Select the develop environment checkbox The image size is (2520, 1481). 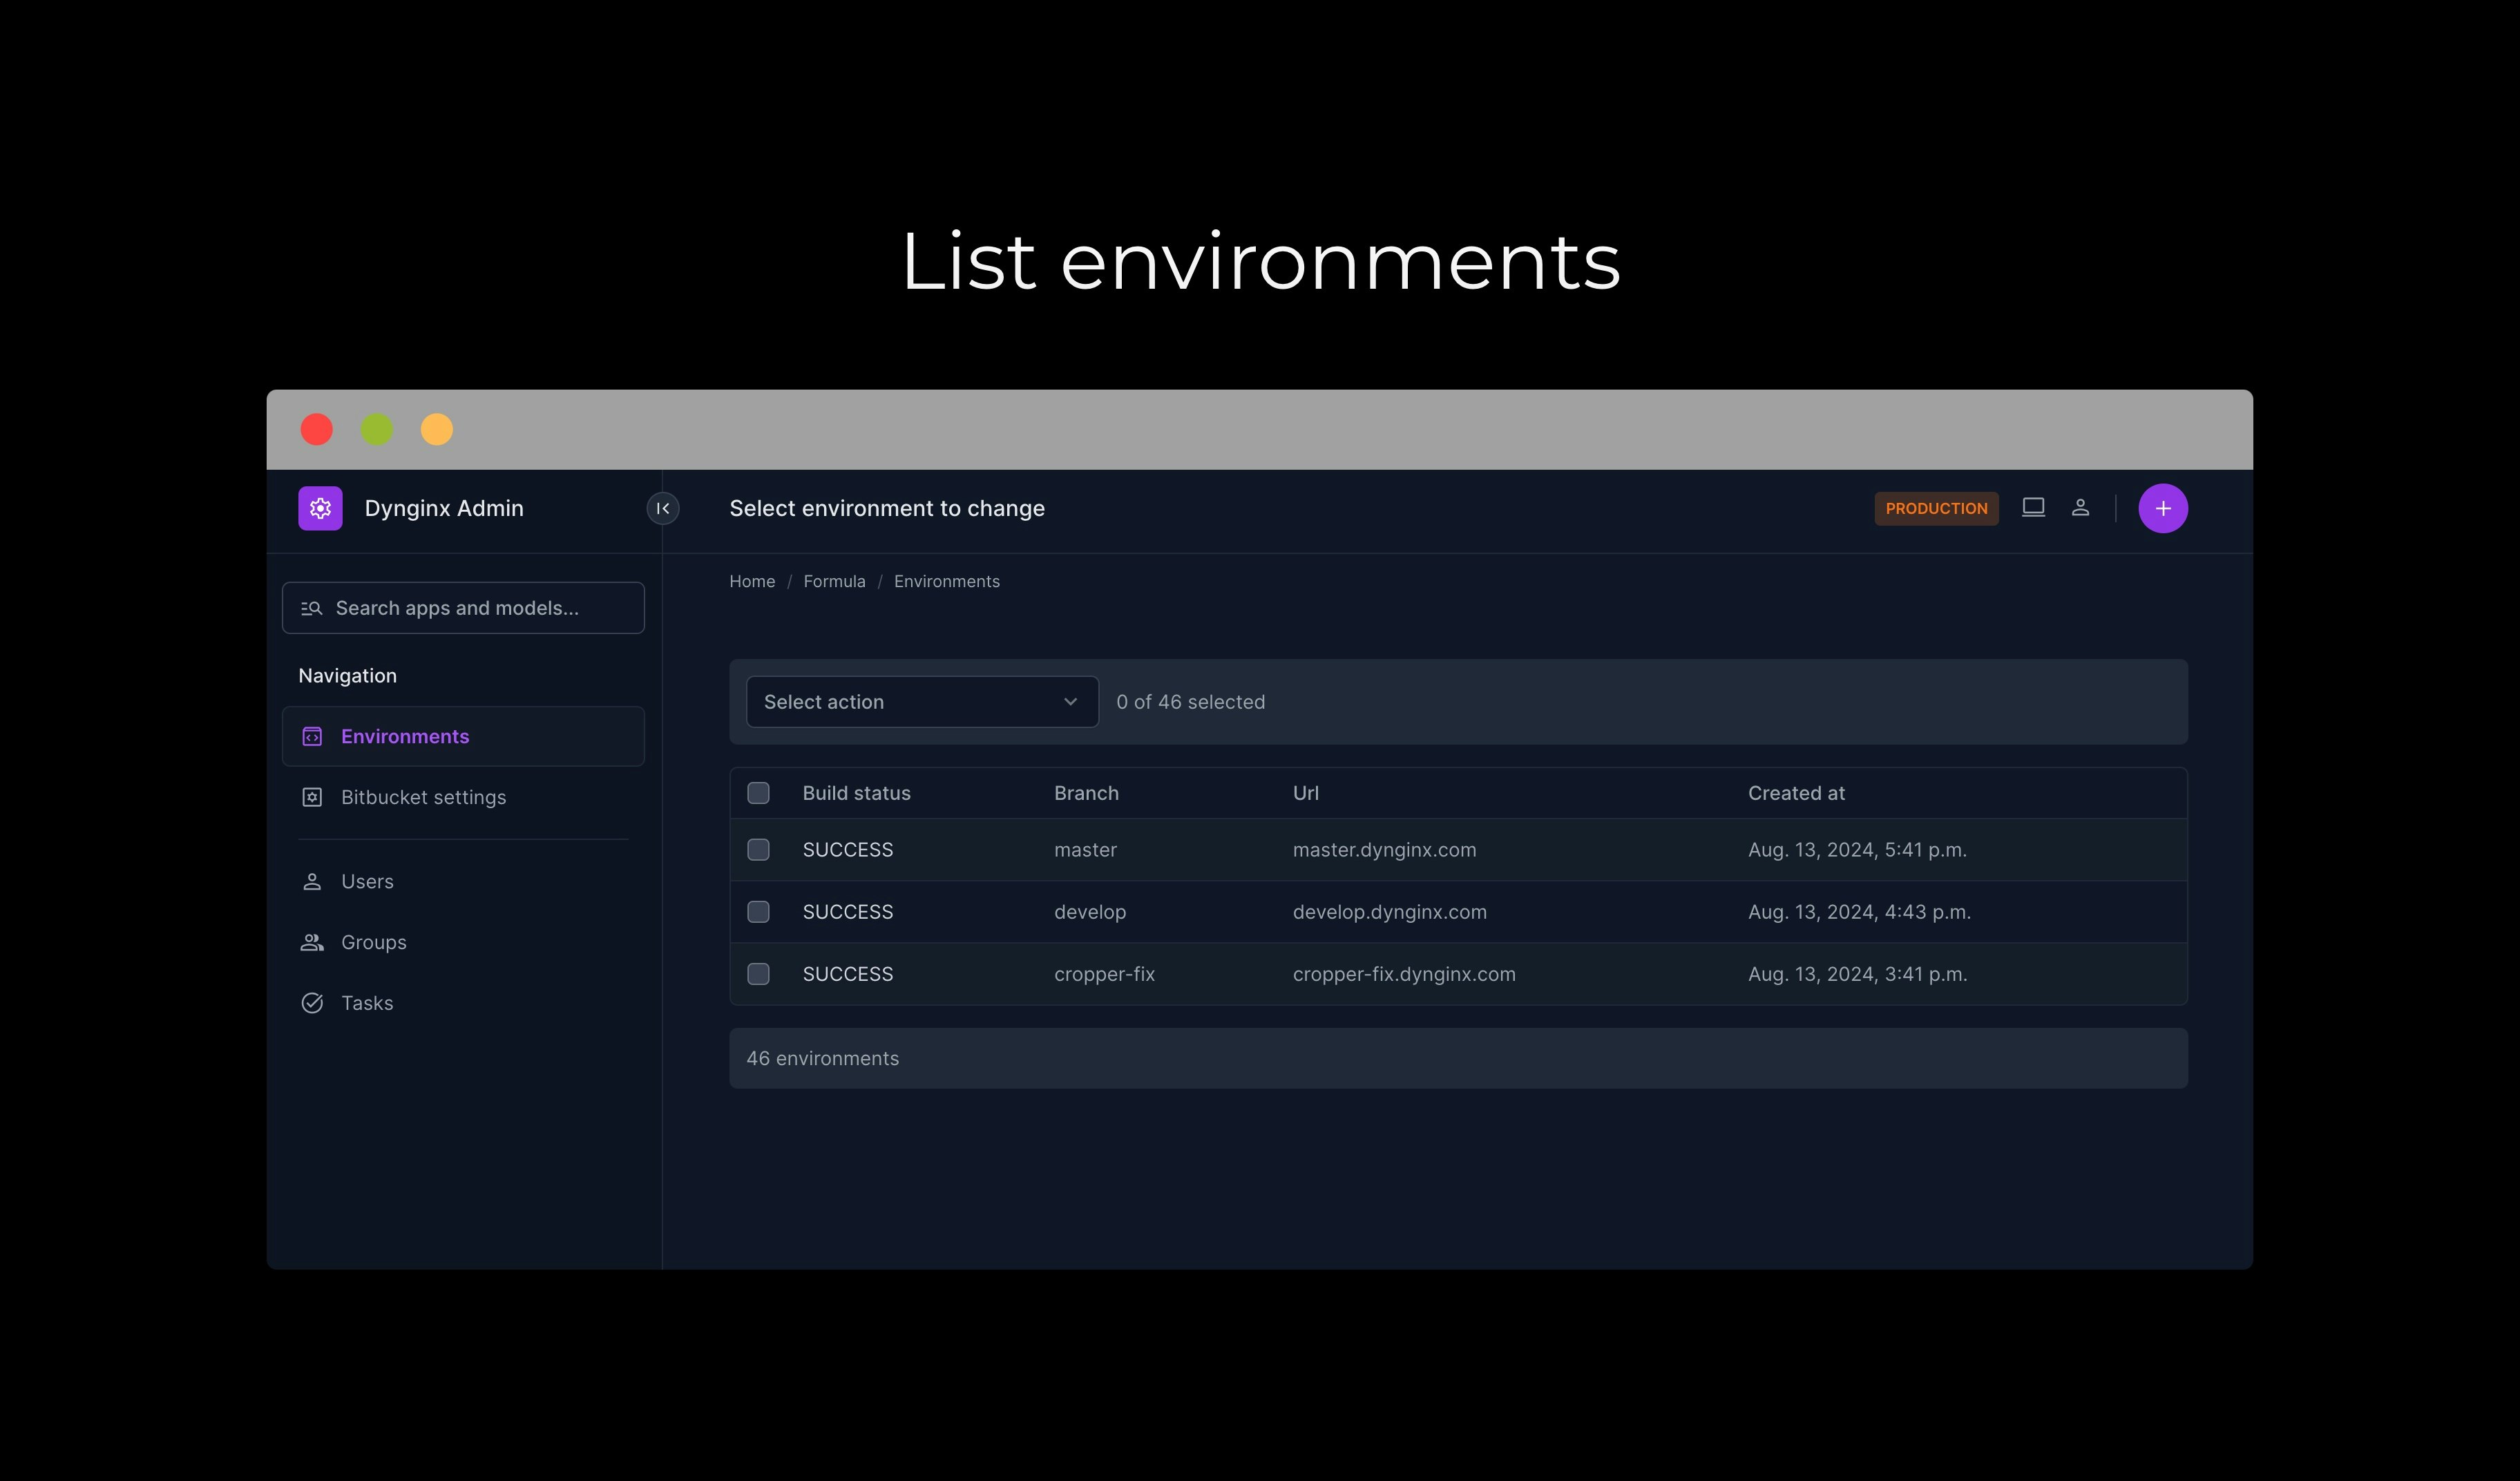758,911
